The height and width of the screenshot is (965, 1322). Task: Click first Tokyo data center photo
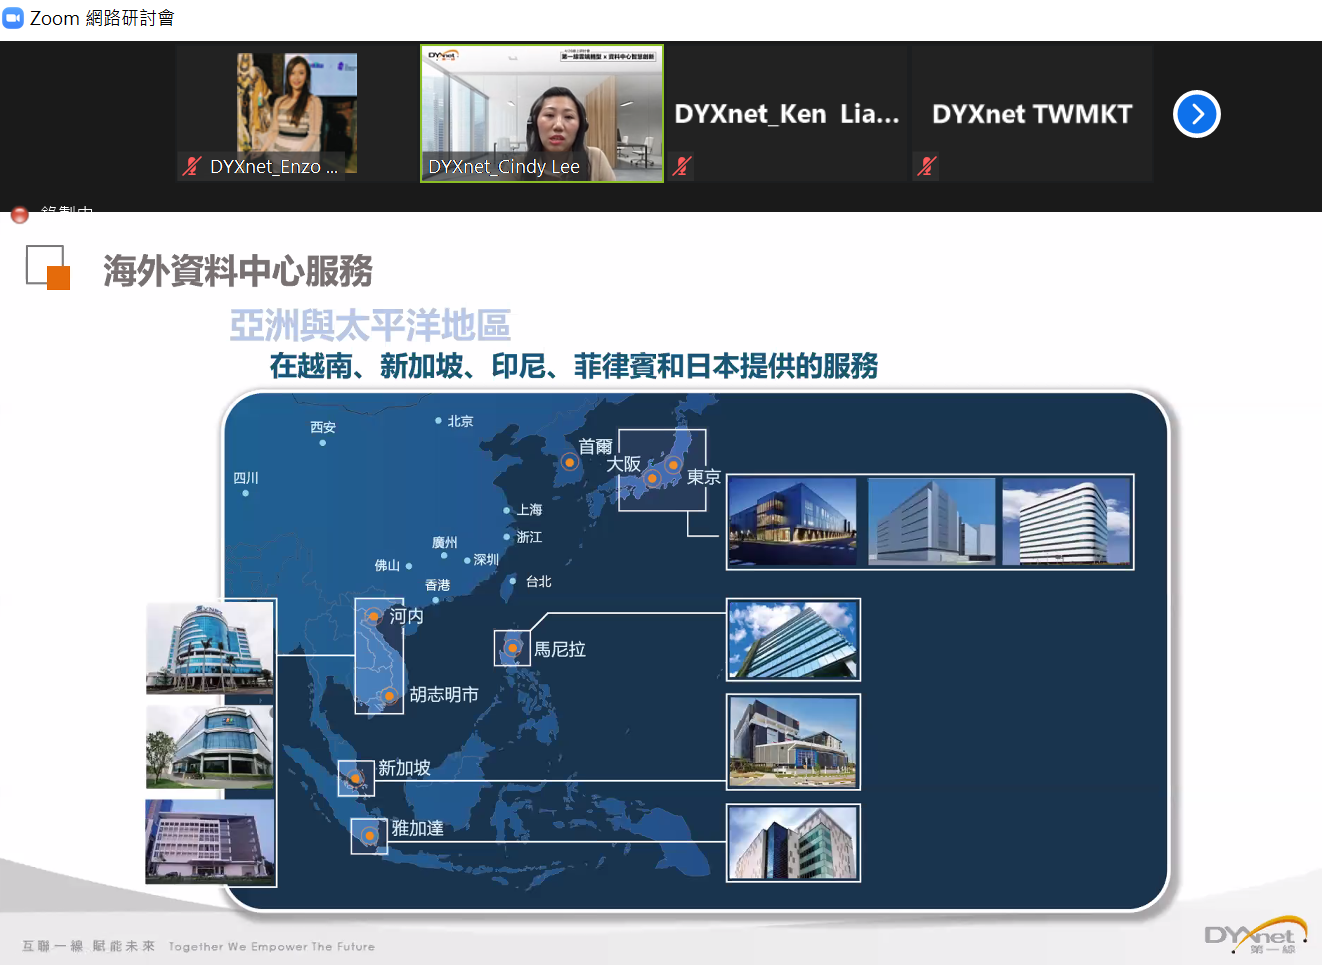(793, 522)
